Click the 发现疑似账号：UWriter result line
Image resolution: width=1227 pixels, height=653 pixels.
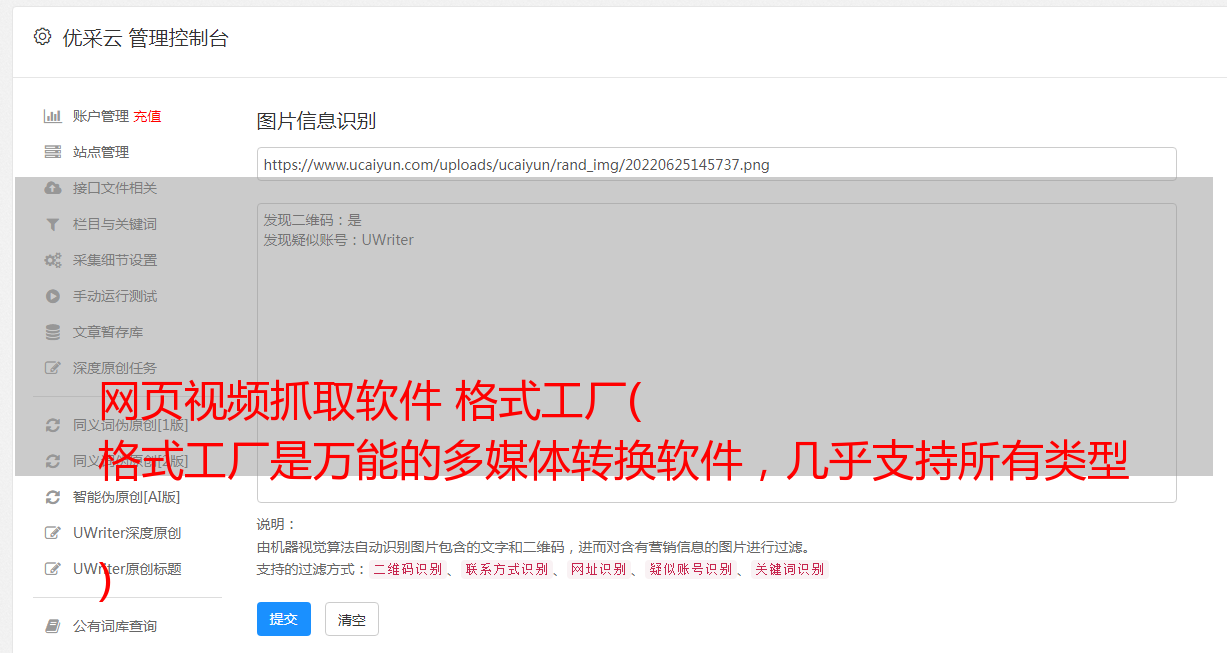click(x=338, y=240)
